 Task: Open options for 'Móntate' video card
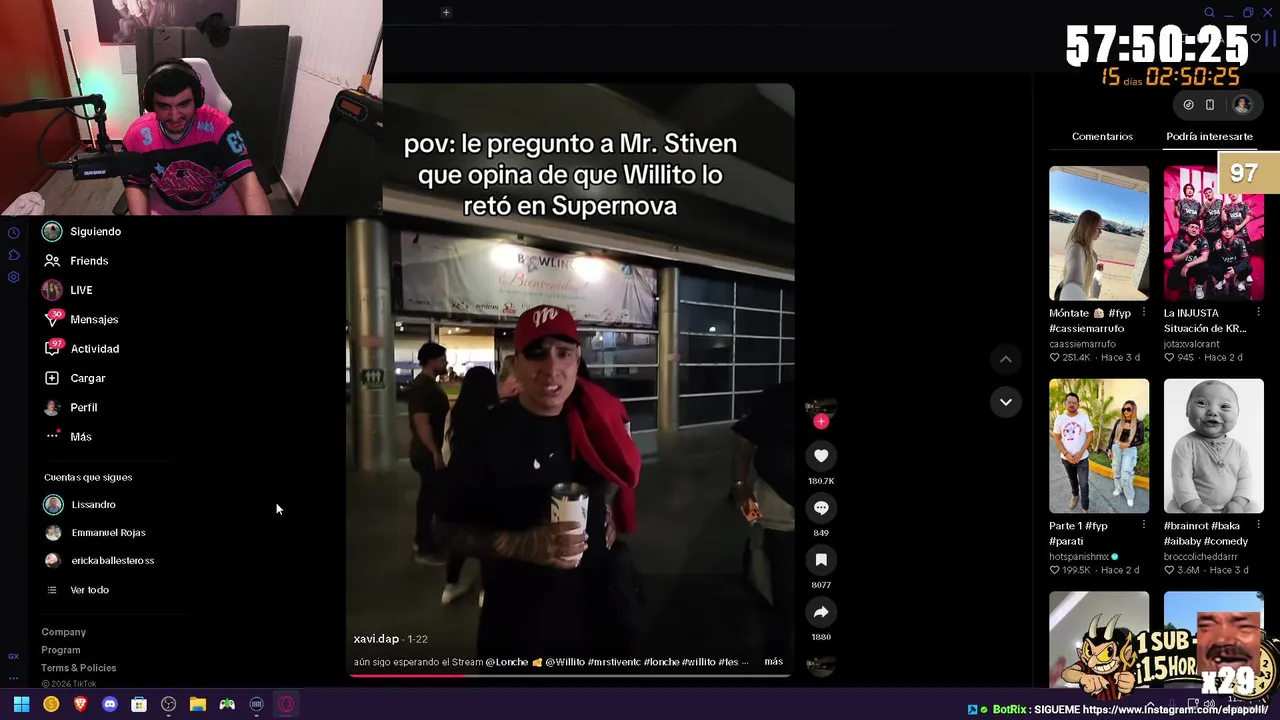tap(1143, 313)
